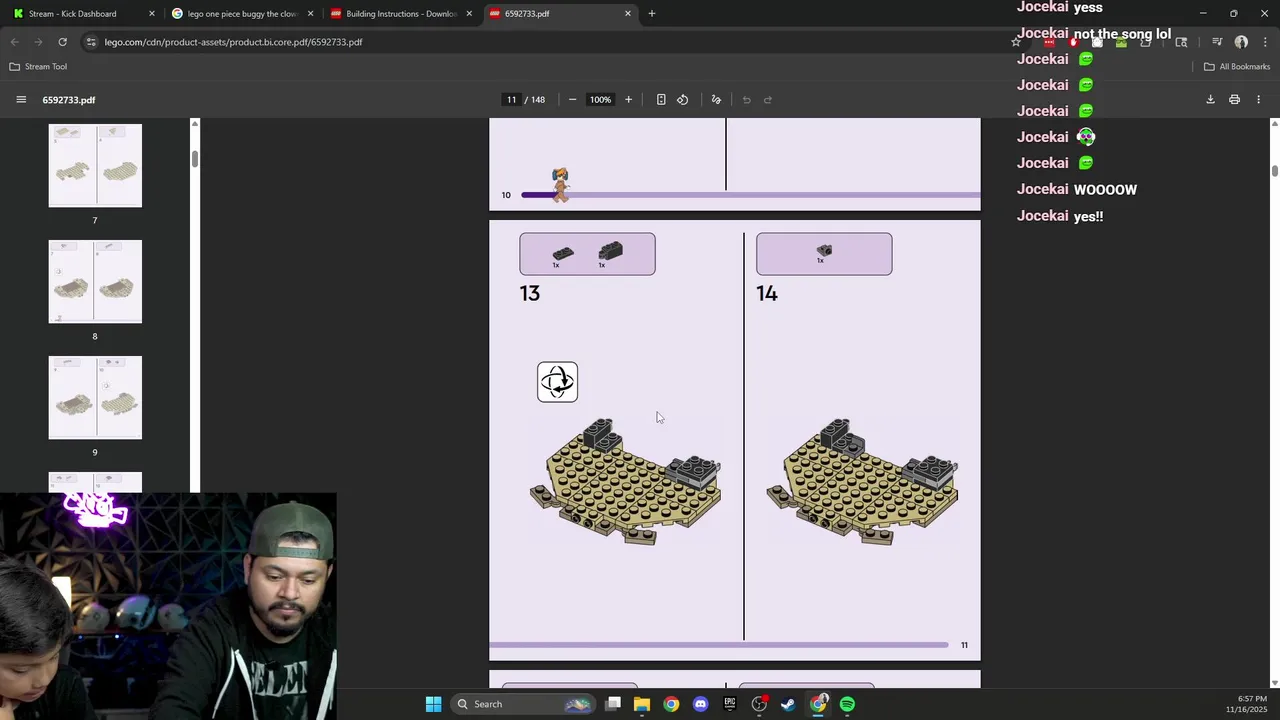Open the All Bookmarks folder
The height and width of the screenshot is (720, 1280).
[1237, 67]
